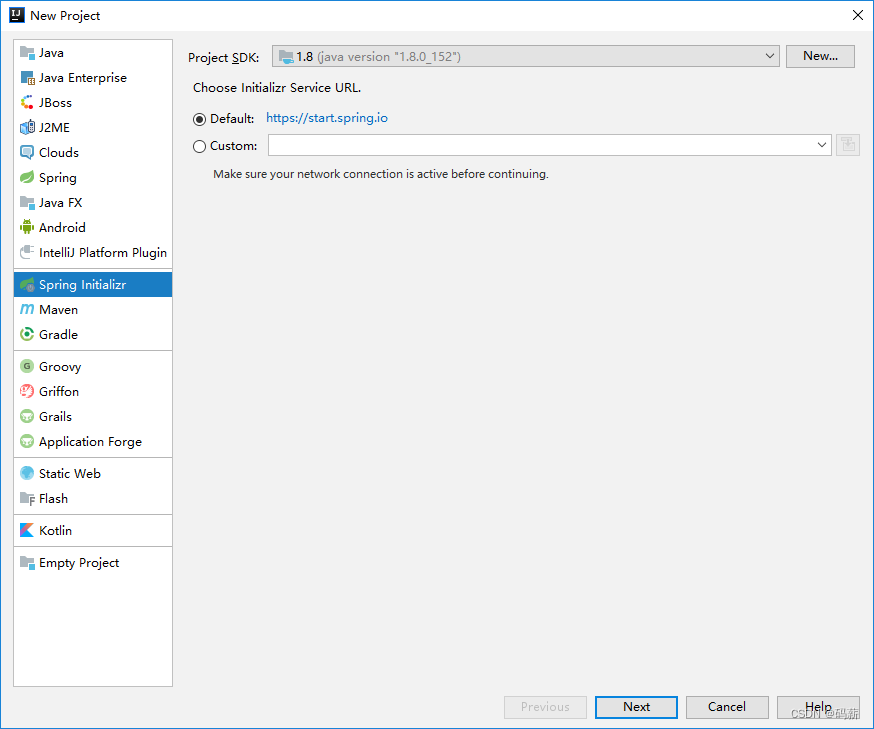Open the file browser beside Custom URL field
This screenshot has width=874, height=729.
pyautogui.click(x=847, y=145)
